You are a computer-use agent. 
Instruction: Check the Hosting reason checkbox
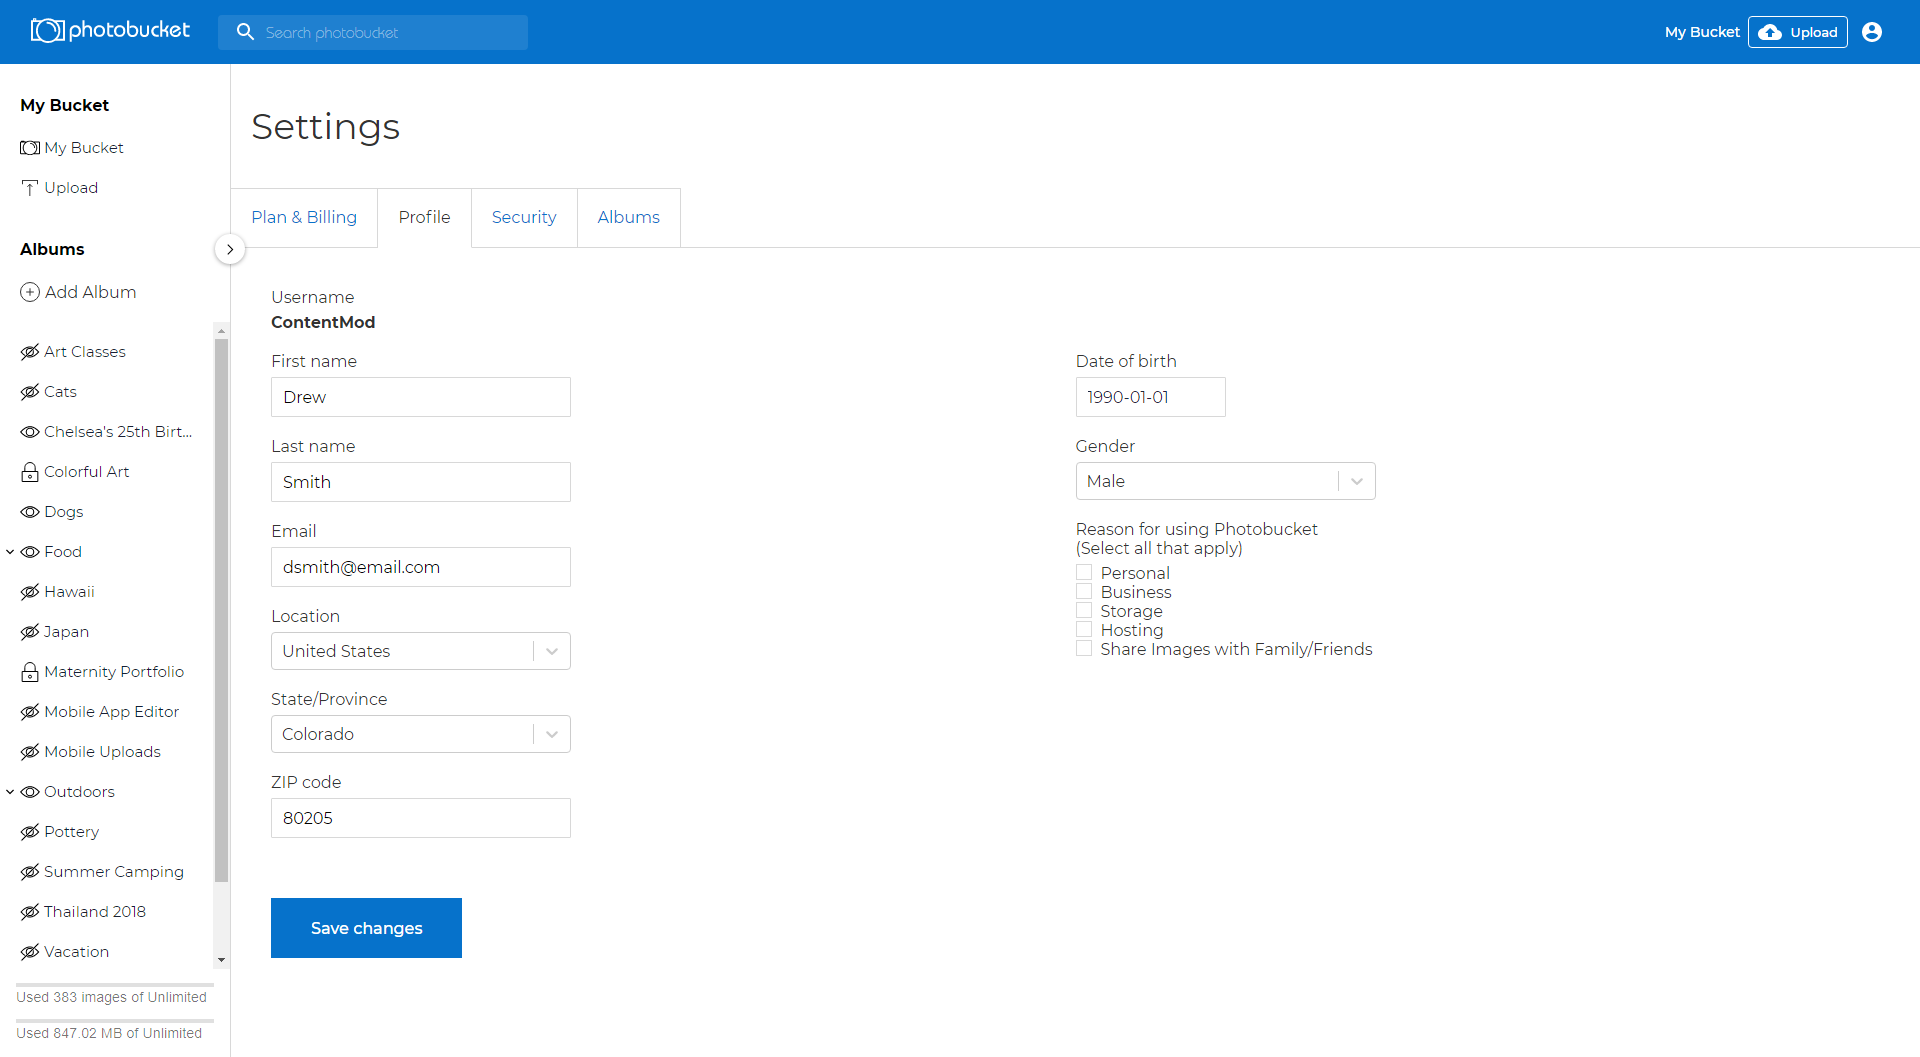1084,630
